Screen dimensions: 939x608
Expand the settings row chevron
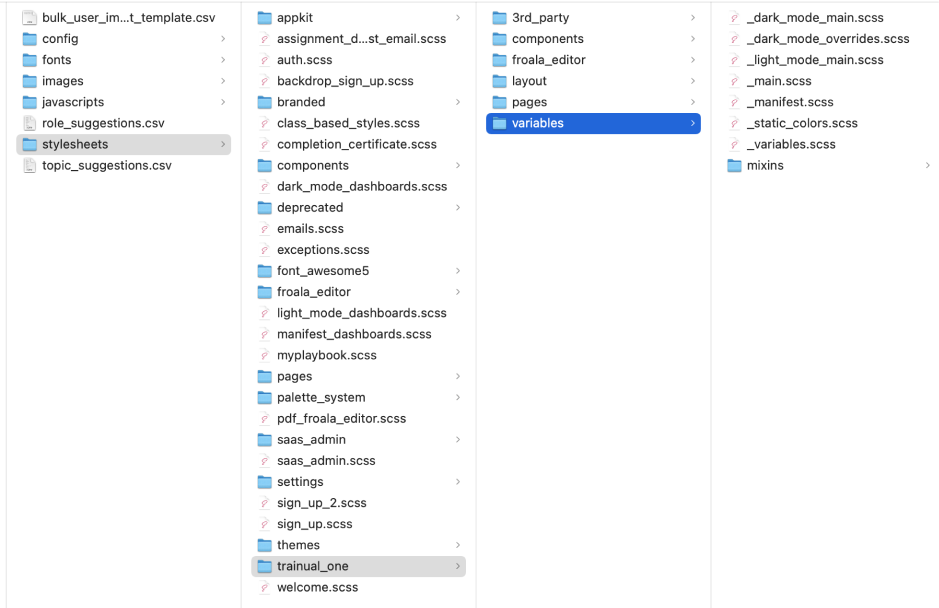458,482
